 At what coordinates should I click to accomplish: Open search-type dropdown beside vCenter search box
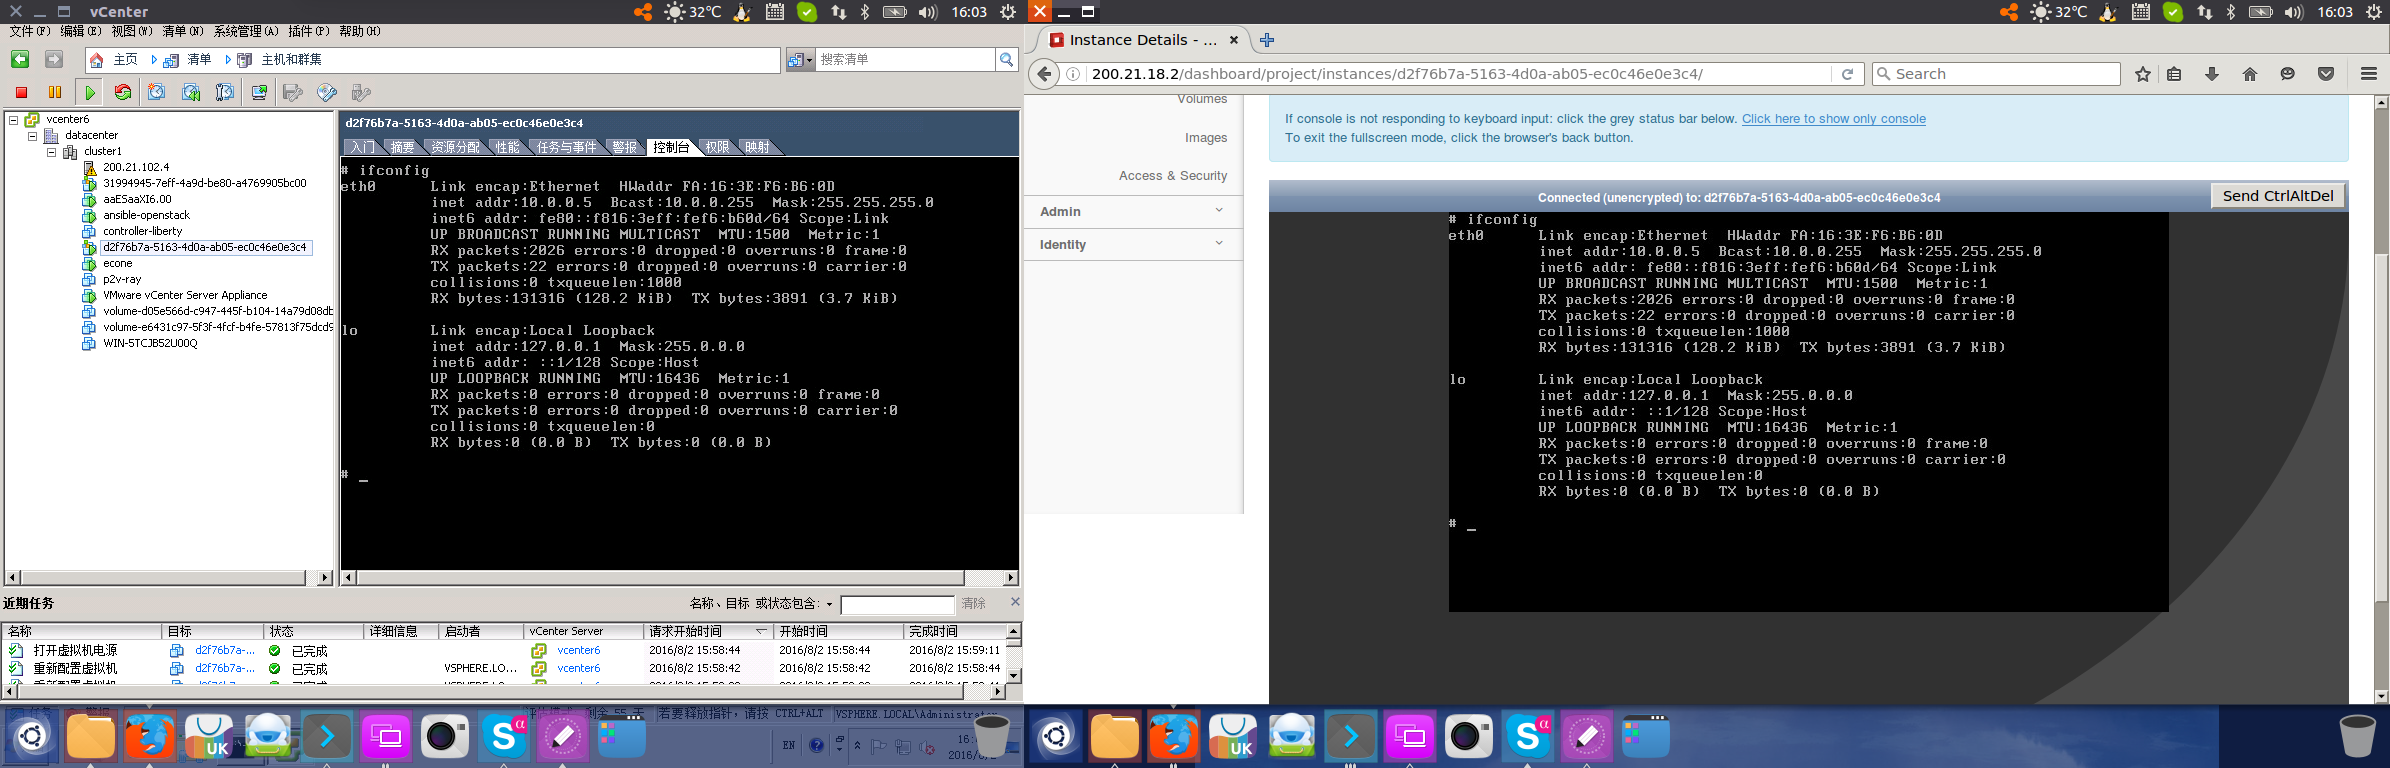click(800, 60)
